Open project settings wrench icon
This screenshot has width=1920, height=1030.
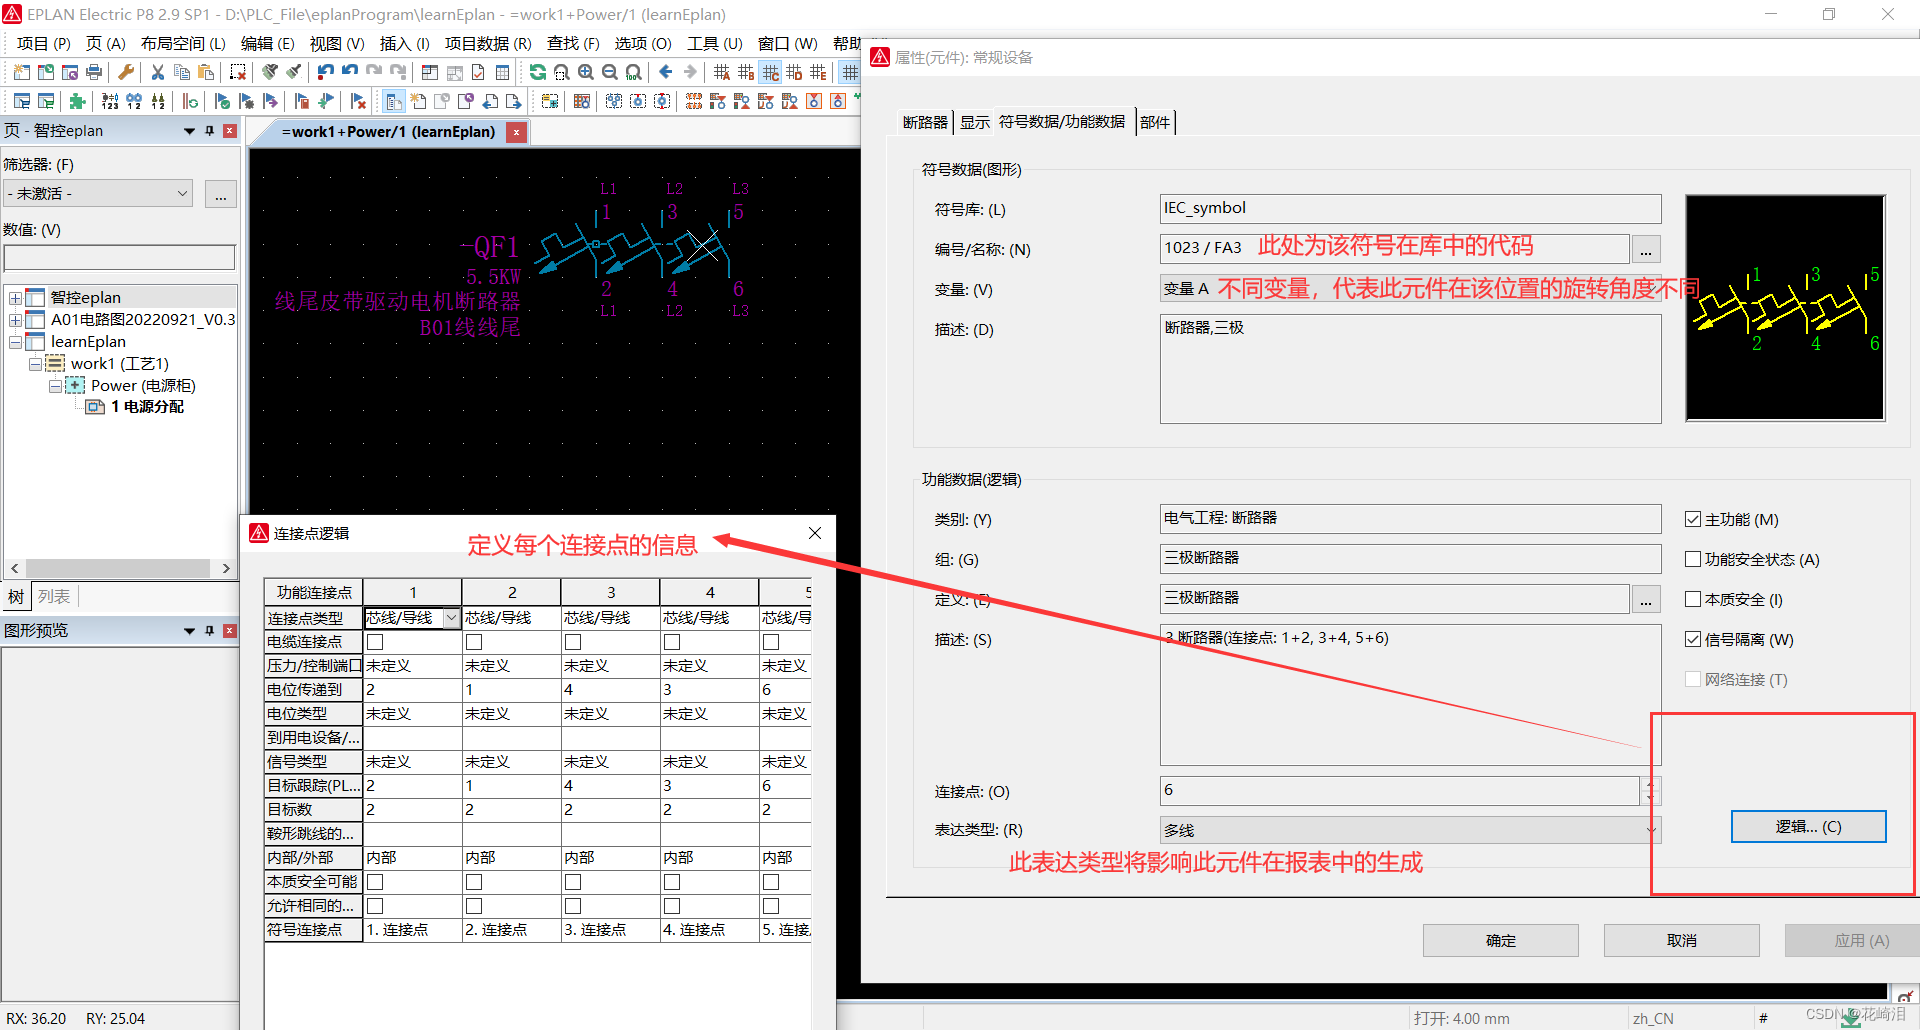click(x=125, y=71)
